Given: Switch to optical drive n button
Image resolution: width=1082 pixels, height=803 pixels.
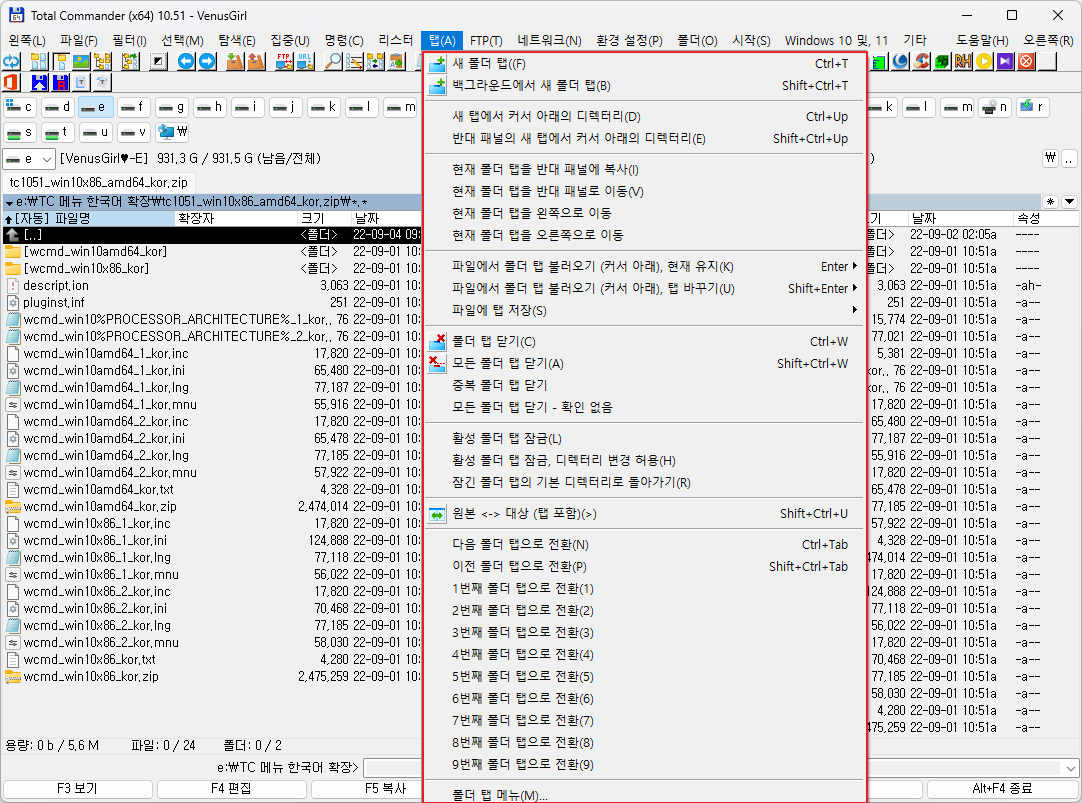Looking at the screenshot, I should (x=994, y=107).
